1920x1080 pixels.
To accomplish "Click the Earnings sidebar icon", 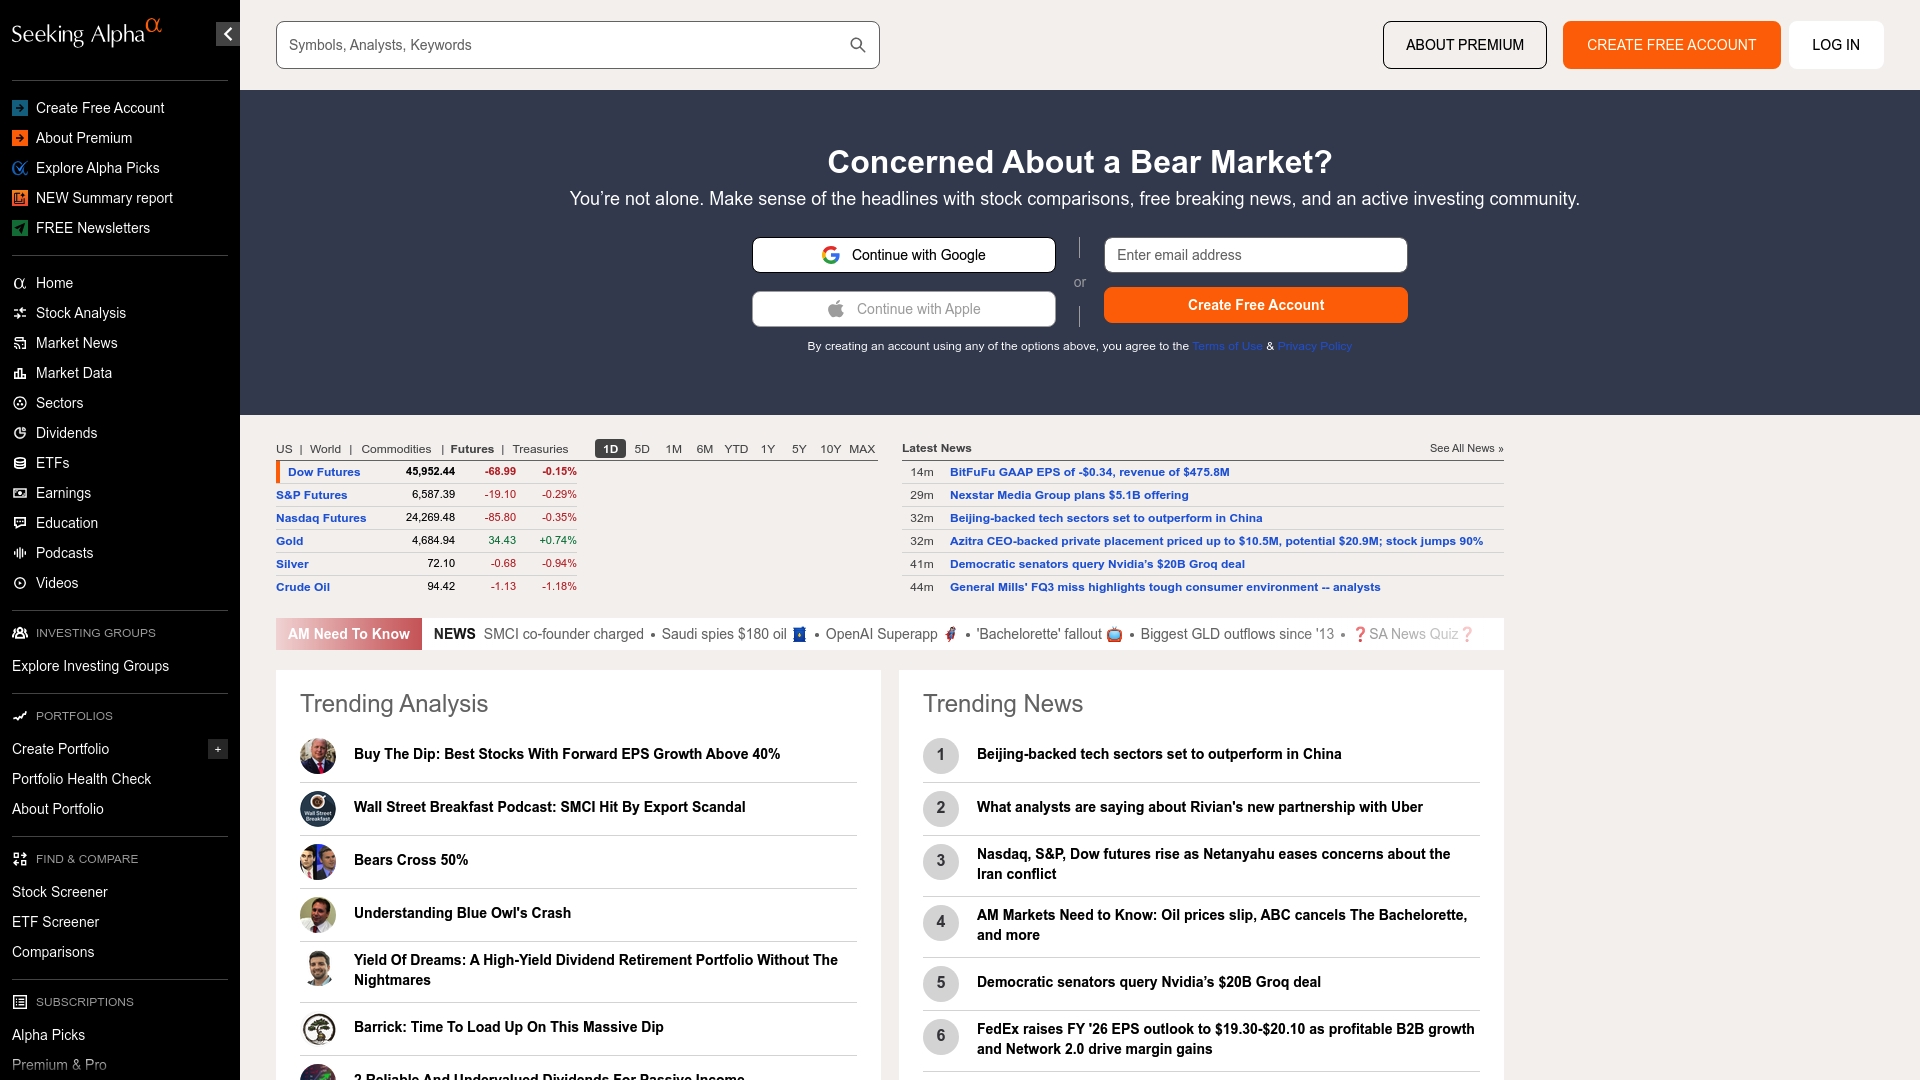I will point(19,493).
